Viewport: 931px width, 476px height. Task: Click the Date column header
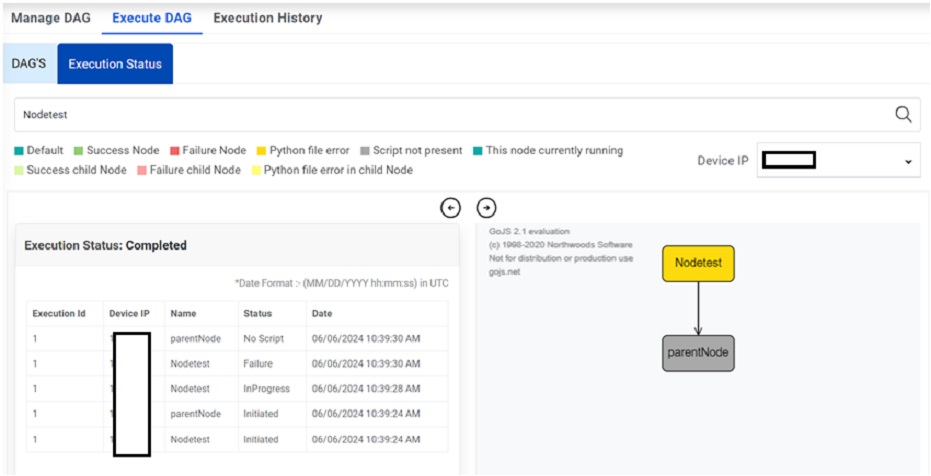tap(322, 313)
